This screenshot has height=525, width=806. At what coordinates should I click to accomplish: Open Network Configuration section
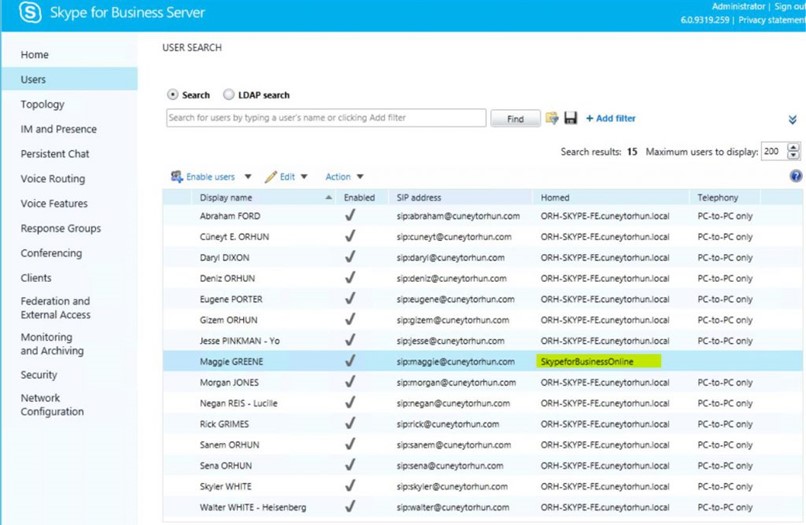point(52,405)
